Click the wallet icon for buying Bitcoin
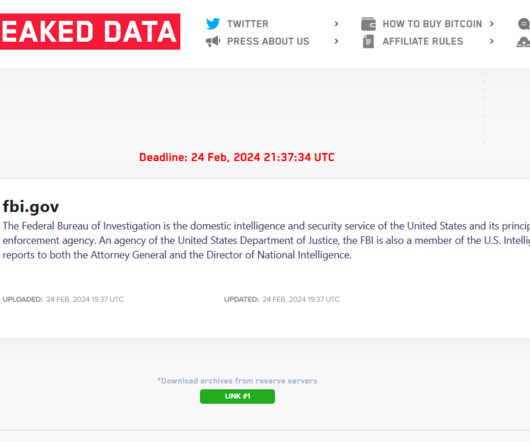The image size is (530, 442). [368, 24]
